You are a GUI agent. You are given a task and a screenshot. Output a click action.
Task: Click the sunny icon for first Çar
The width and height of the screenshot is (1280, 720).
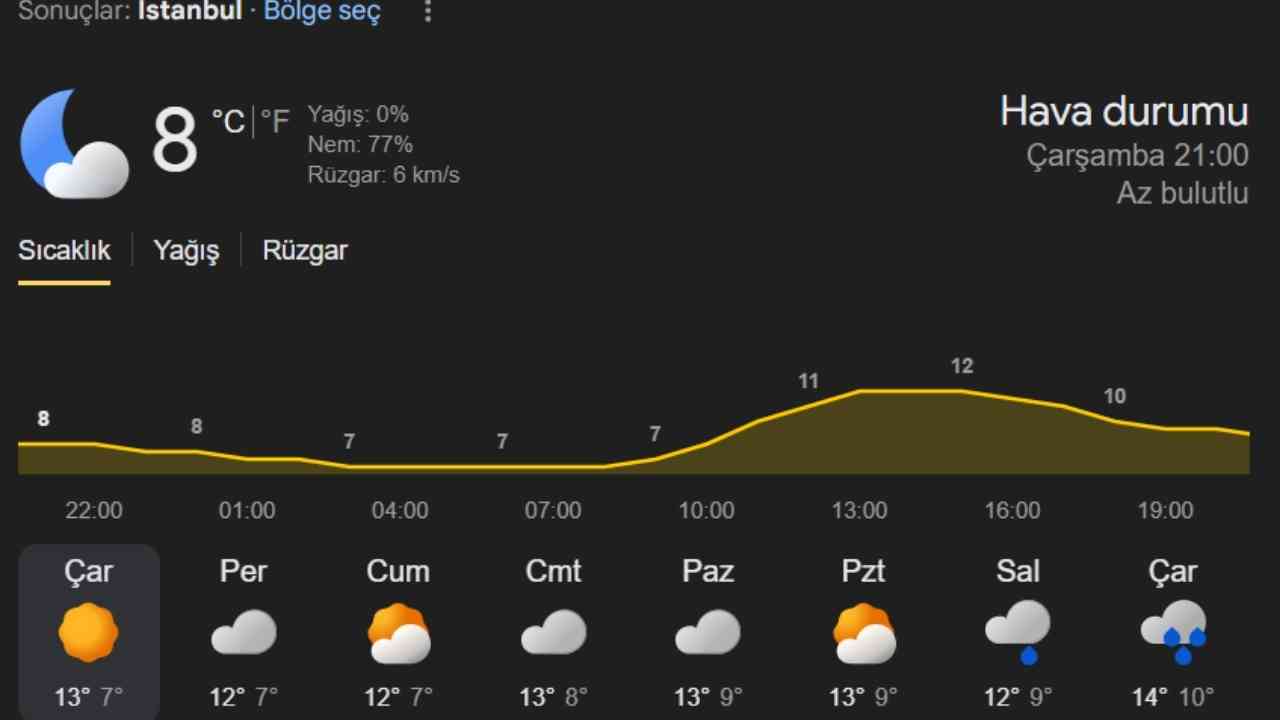[x=89, y=633]
